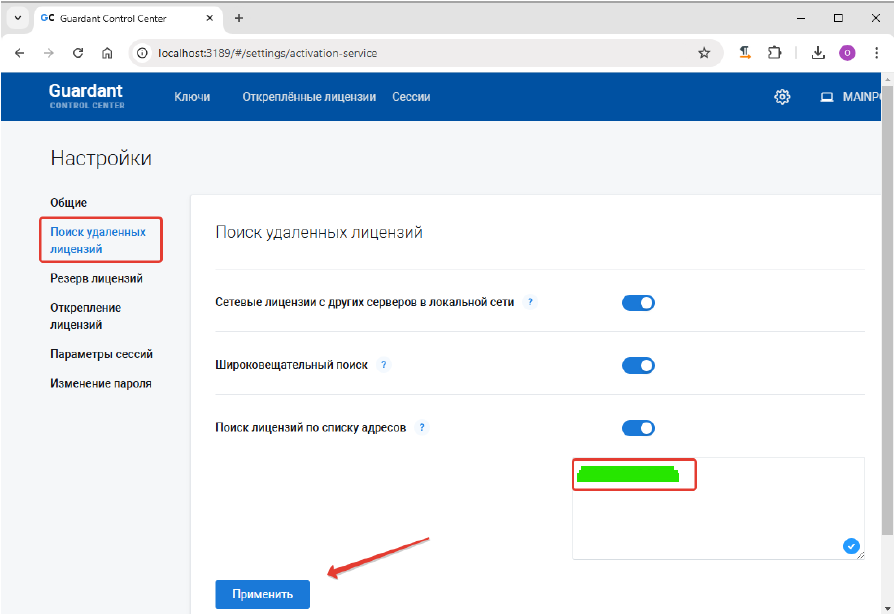Viewport: 894px width, 614px height.
Task: Open Открепление лицензий settings
Action: [x=86, y=316]
